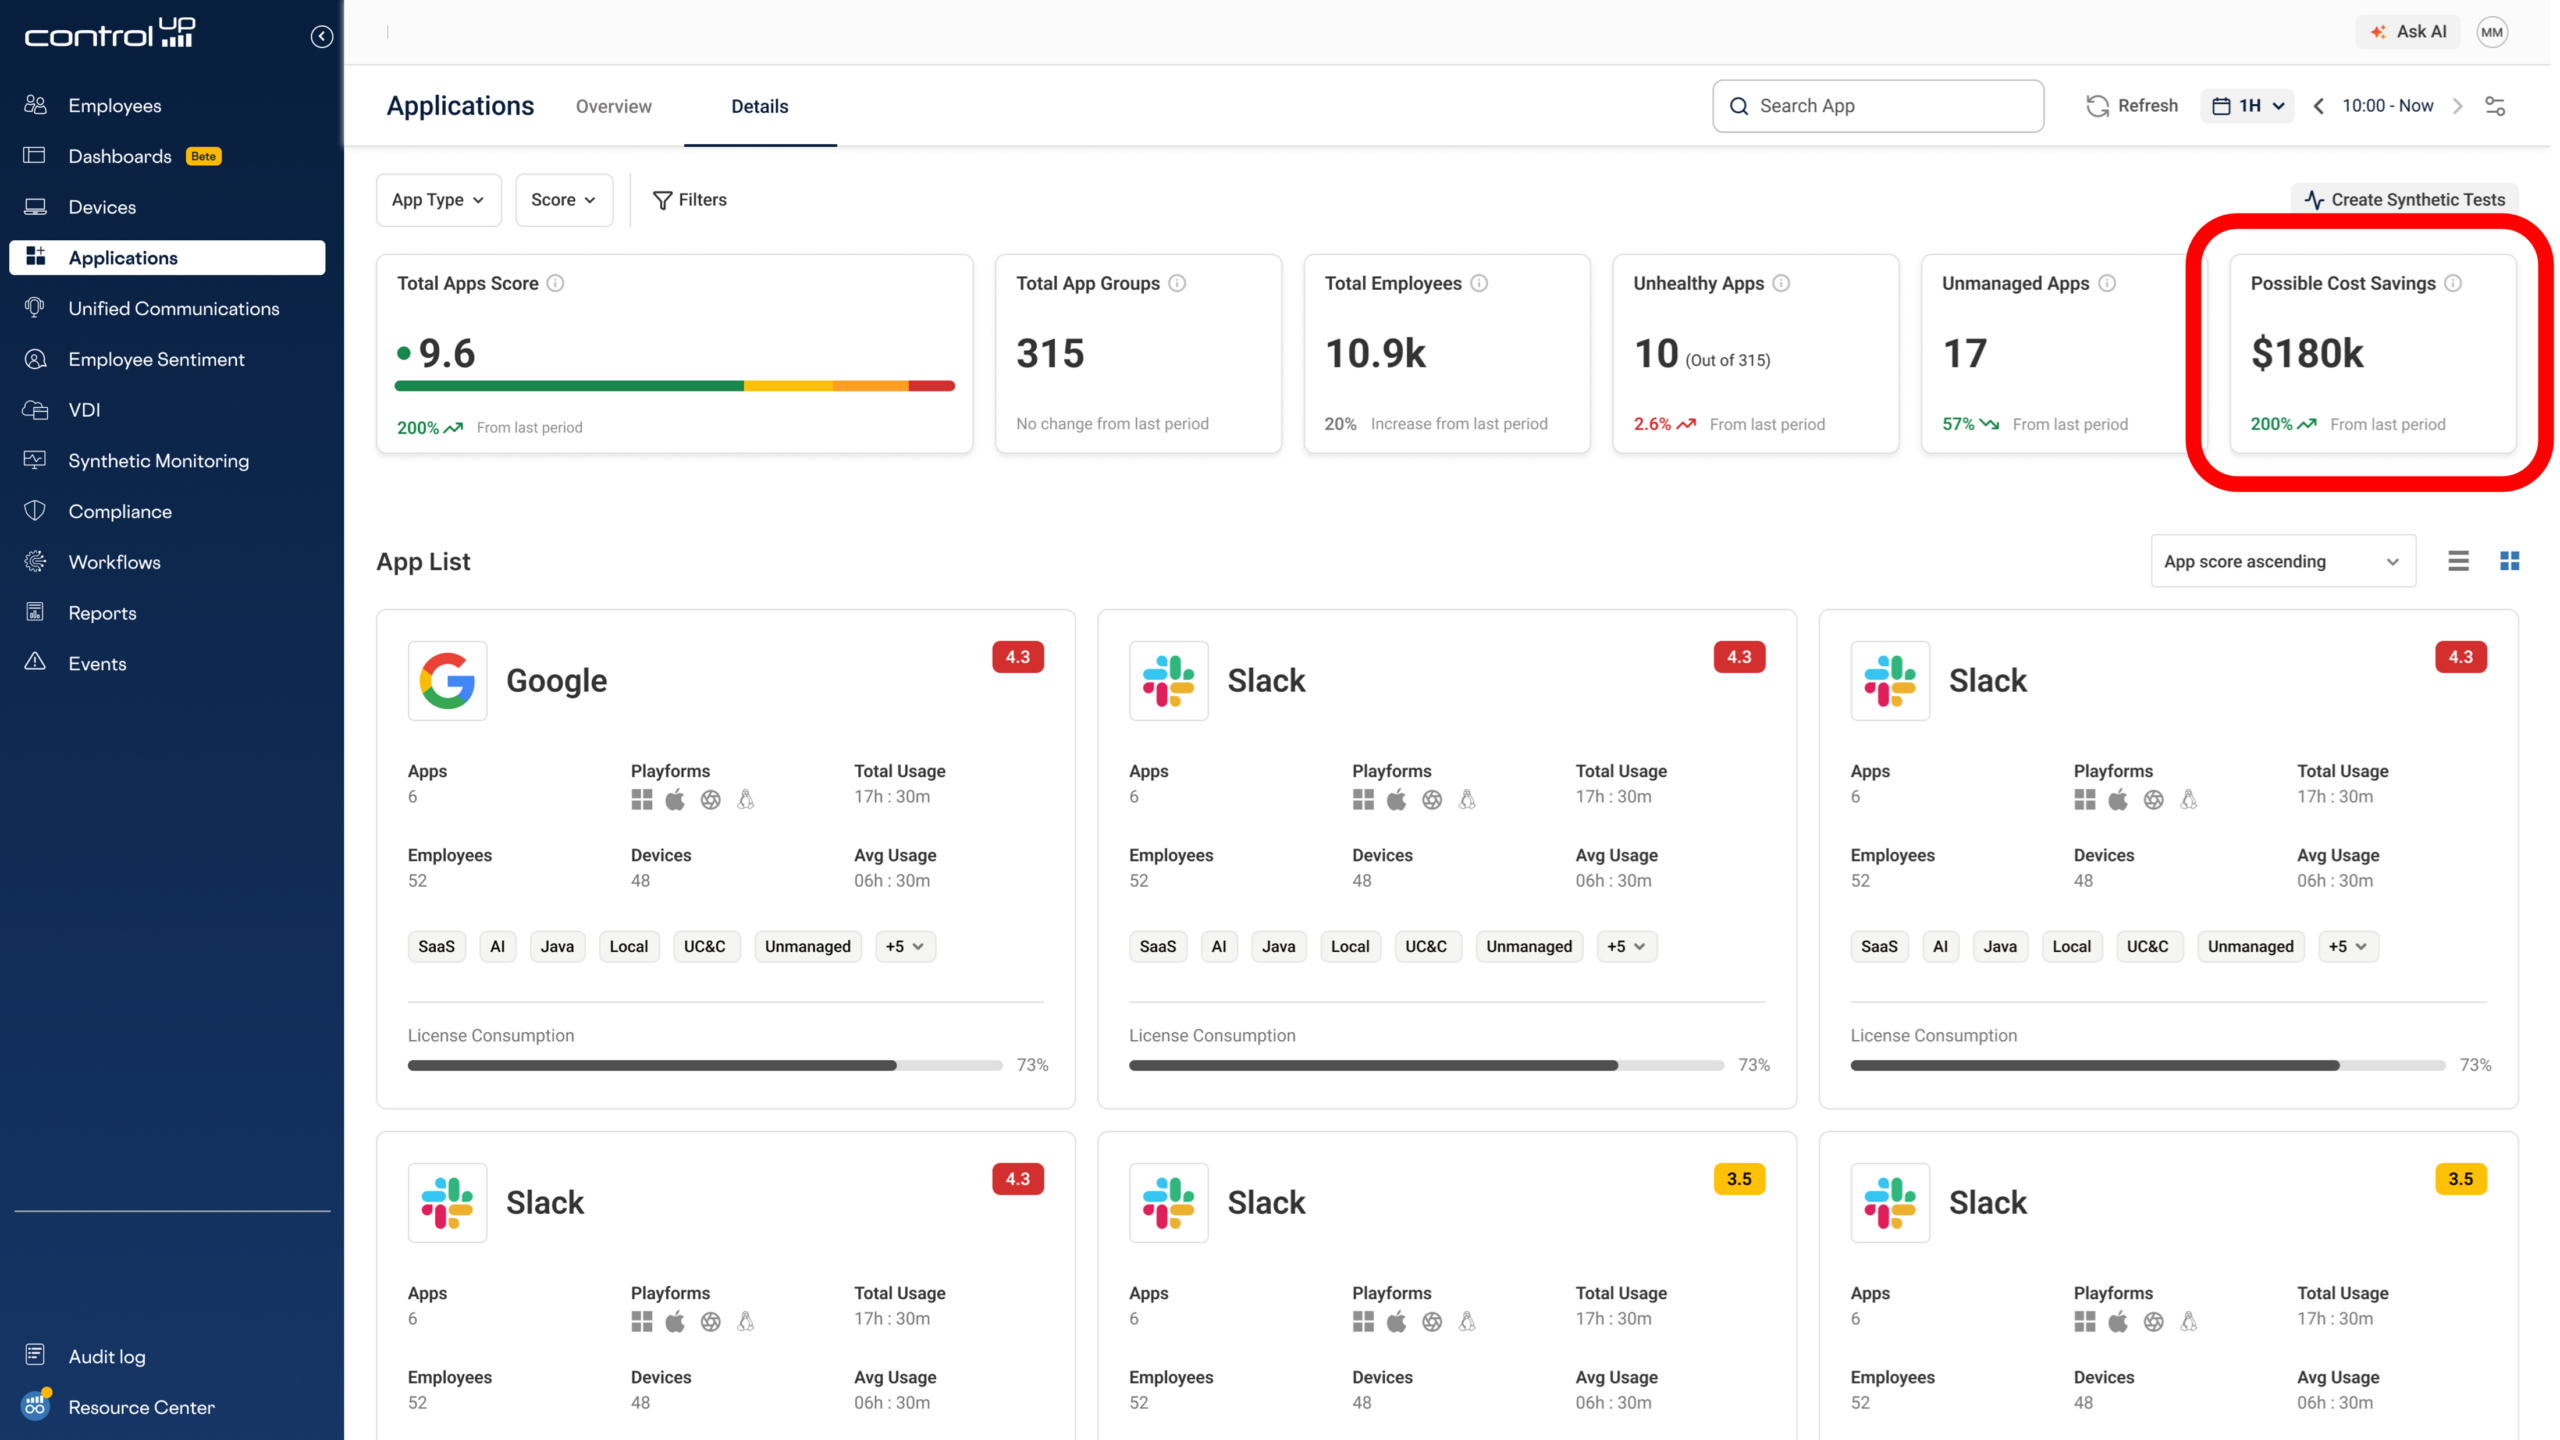The image size is (2560, 1440).
Task: Open the info tooltip on Possible Cost Savings
Action: pos(2453,283)
